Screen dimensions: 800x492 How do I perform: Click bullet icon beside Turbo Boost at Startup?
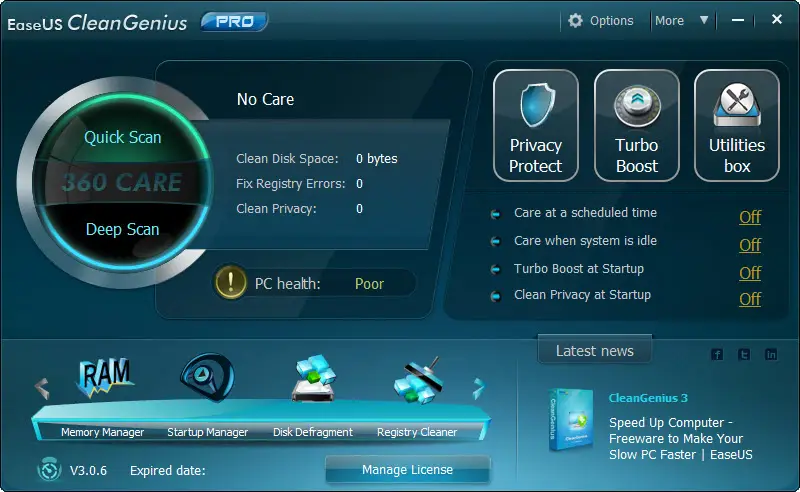pos(495,269)
